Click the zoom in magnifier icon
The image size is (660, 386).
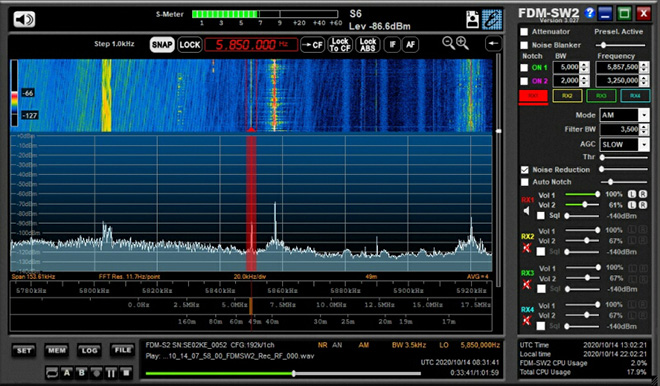pos(462,43)
